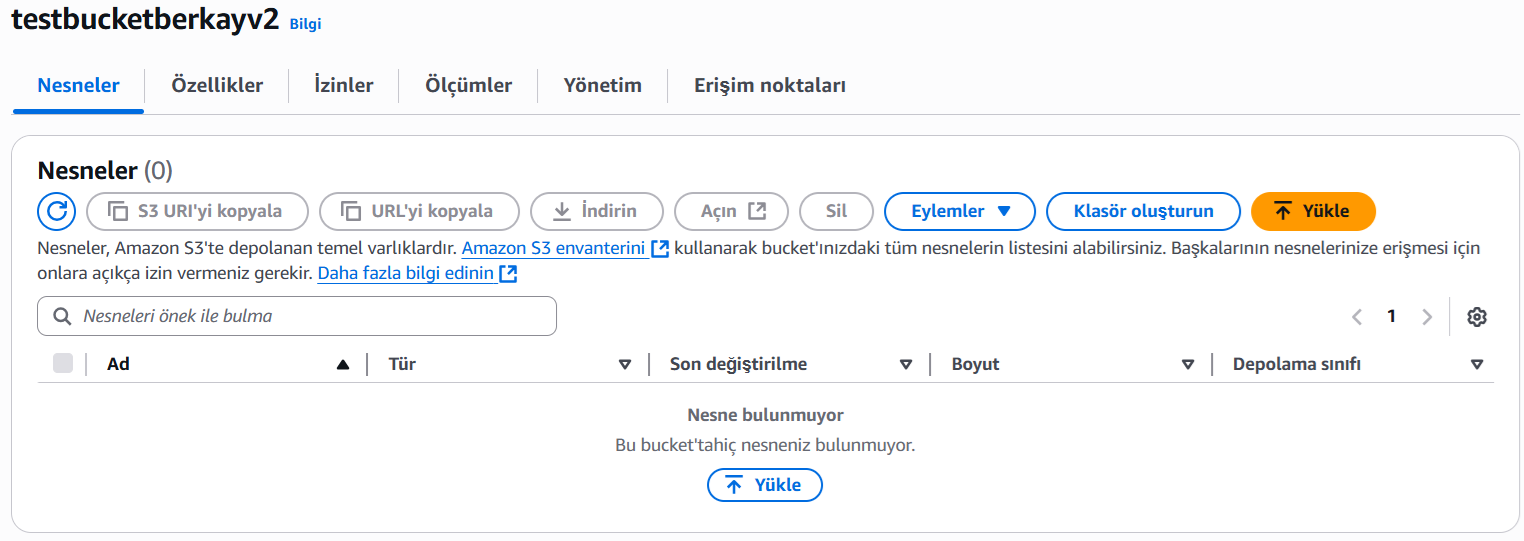This screenshot has width=1524, height=541.
Task: Focus the Nesneleri önek ile bulma search field
Action: (x=297, y=316)
